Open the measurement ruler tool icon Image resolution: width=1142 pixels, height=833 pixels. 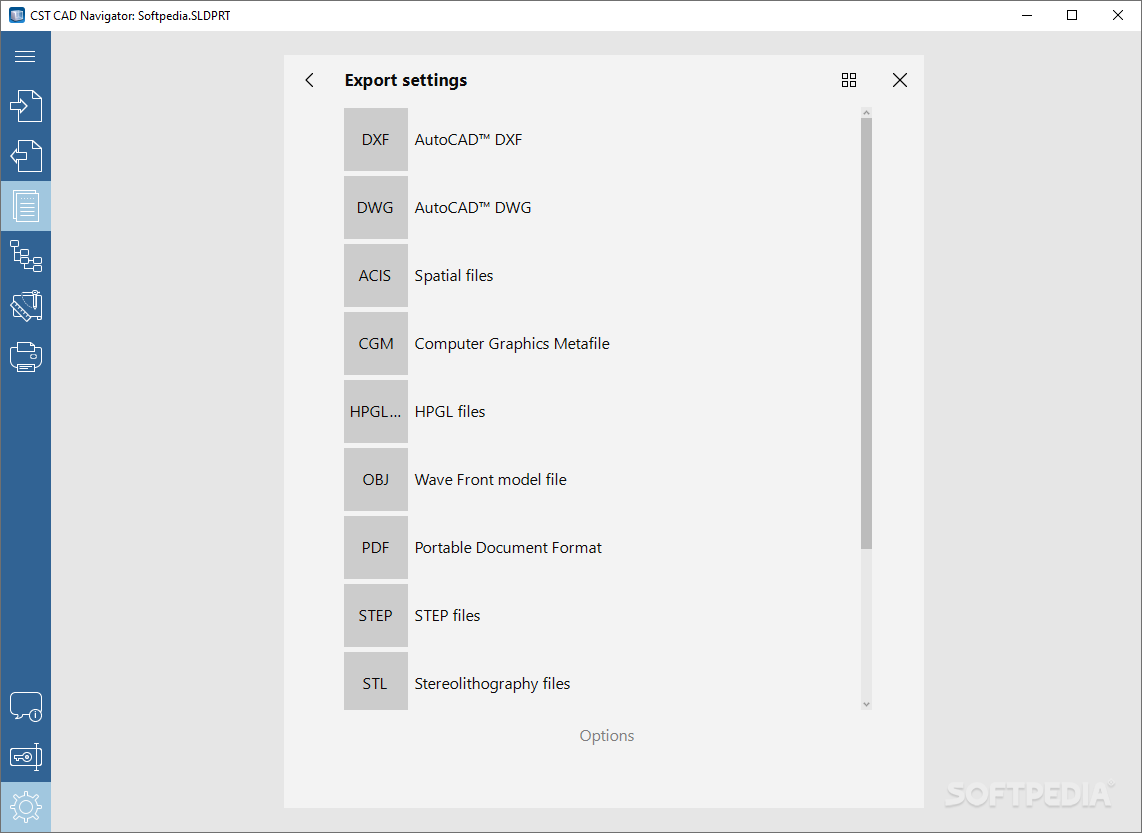[25, 307]
